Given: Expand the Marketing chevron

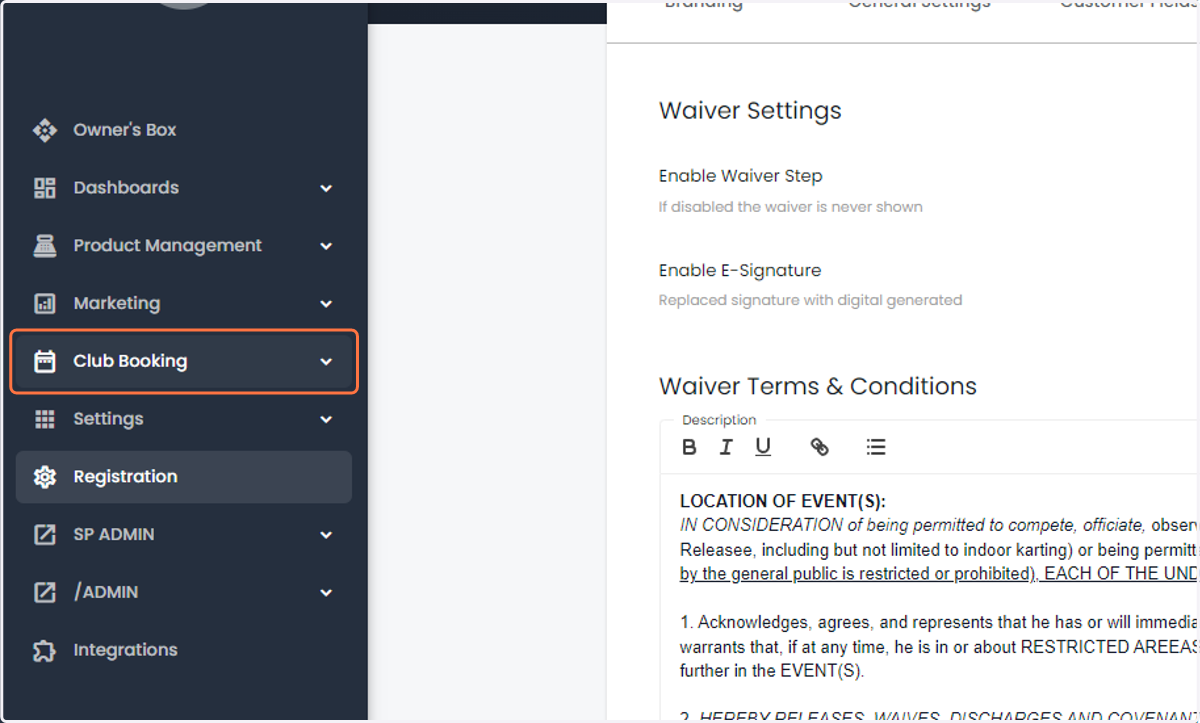Looking at the screenshot, I should pyautogui.click(x=326, y=304).
